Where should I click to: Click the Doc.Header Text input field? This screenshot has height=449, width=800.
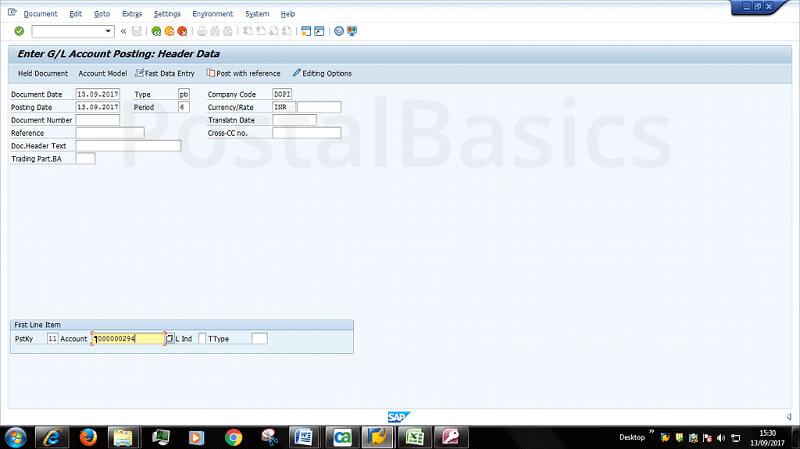point(128,146)
